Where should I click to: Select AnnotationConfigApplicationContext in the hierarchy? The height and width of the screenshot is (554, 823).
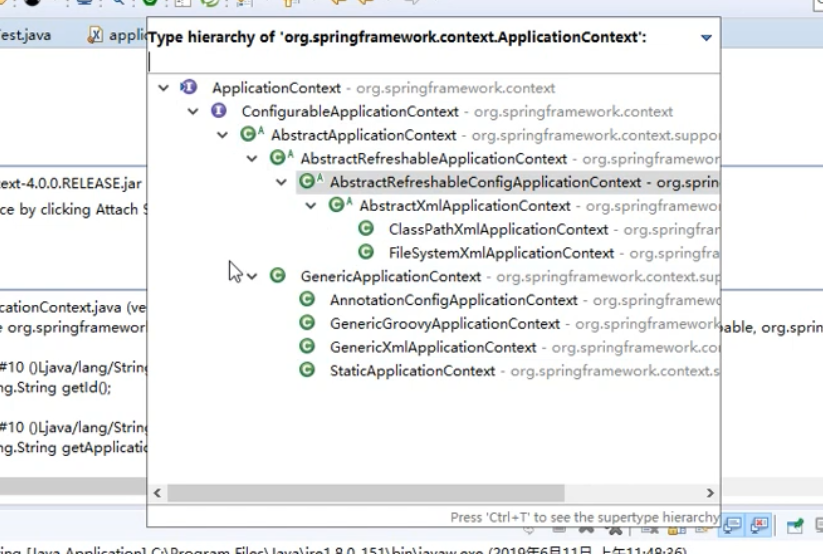click(453, 300)
